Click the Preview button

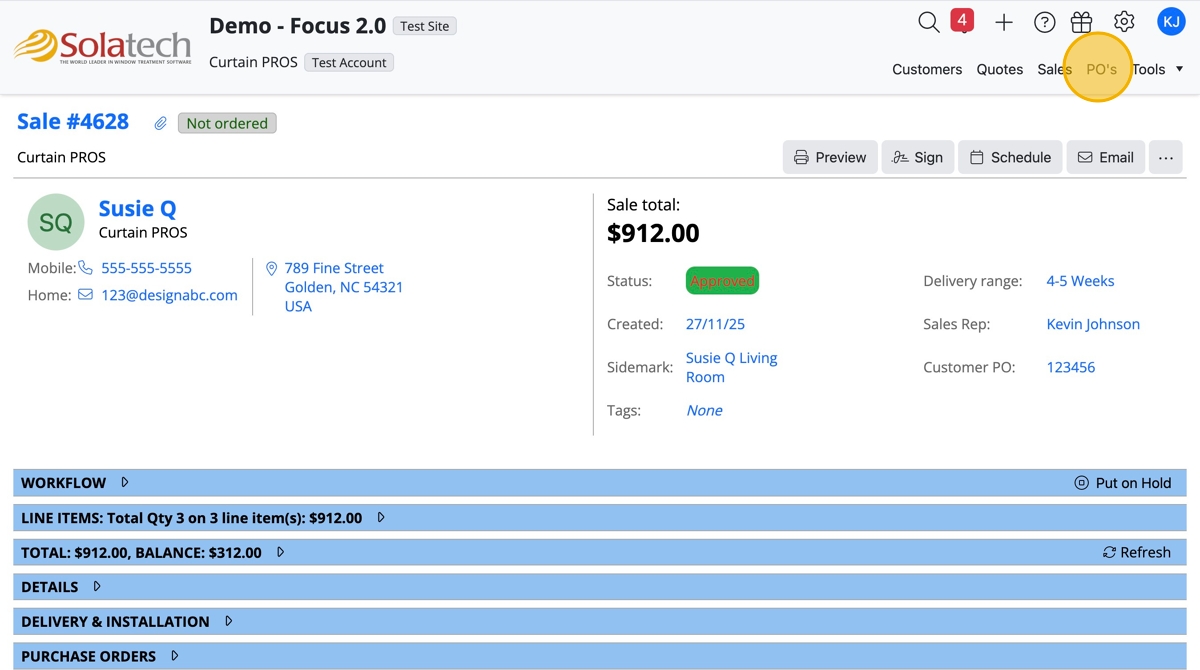830,157
